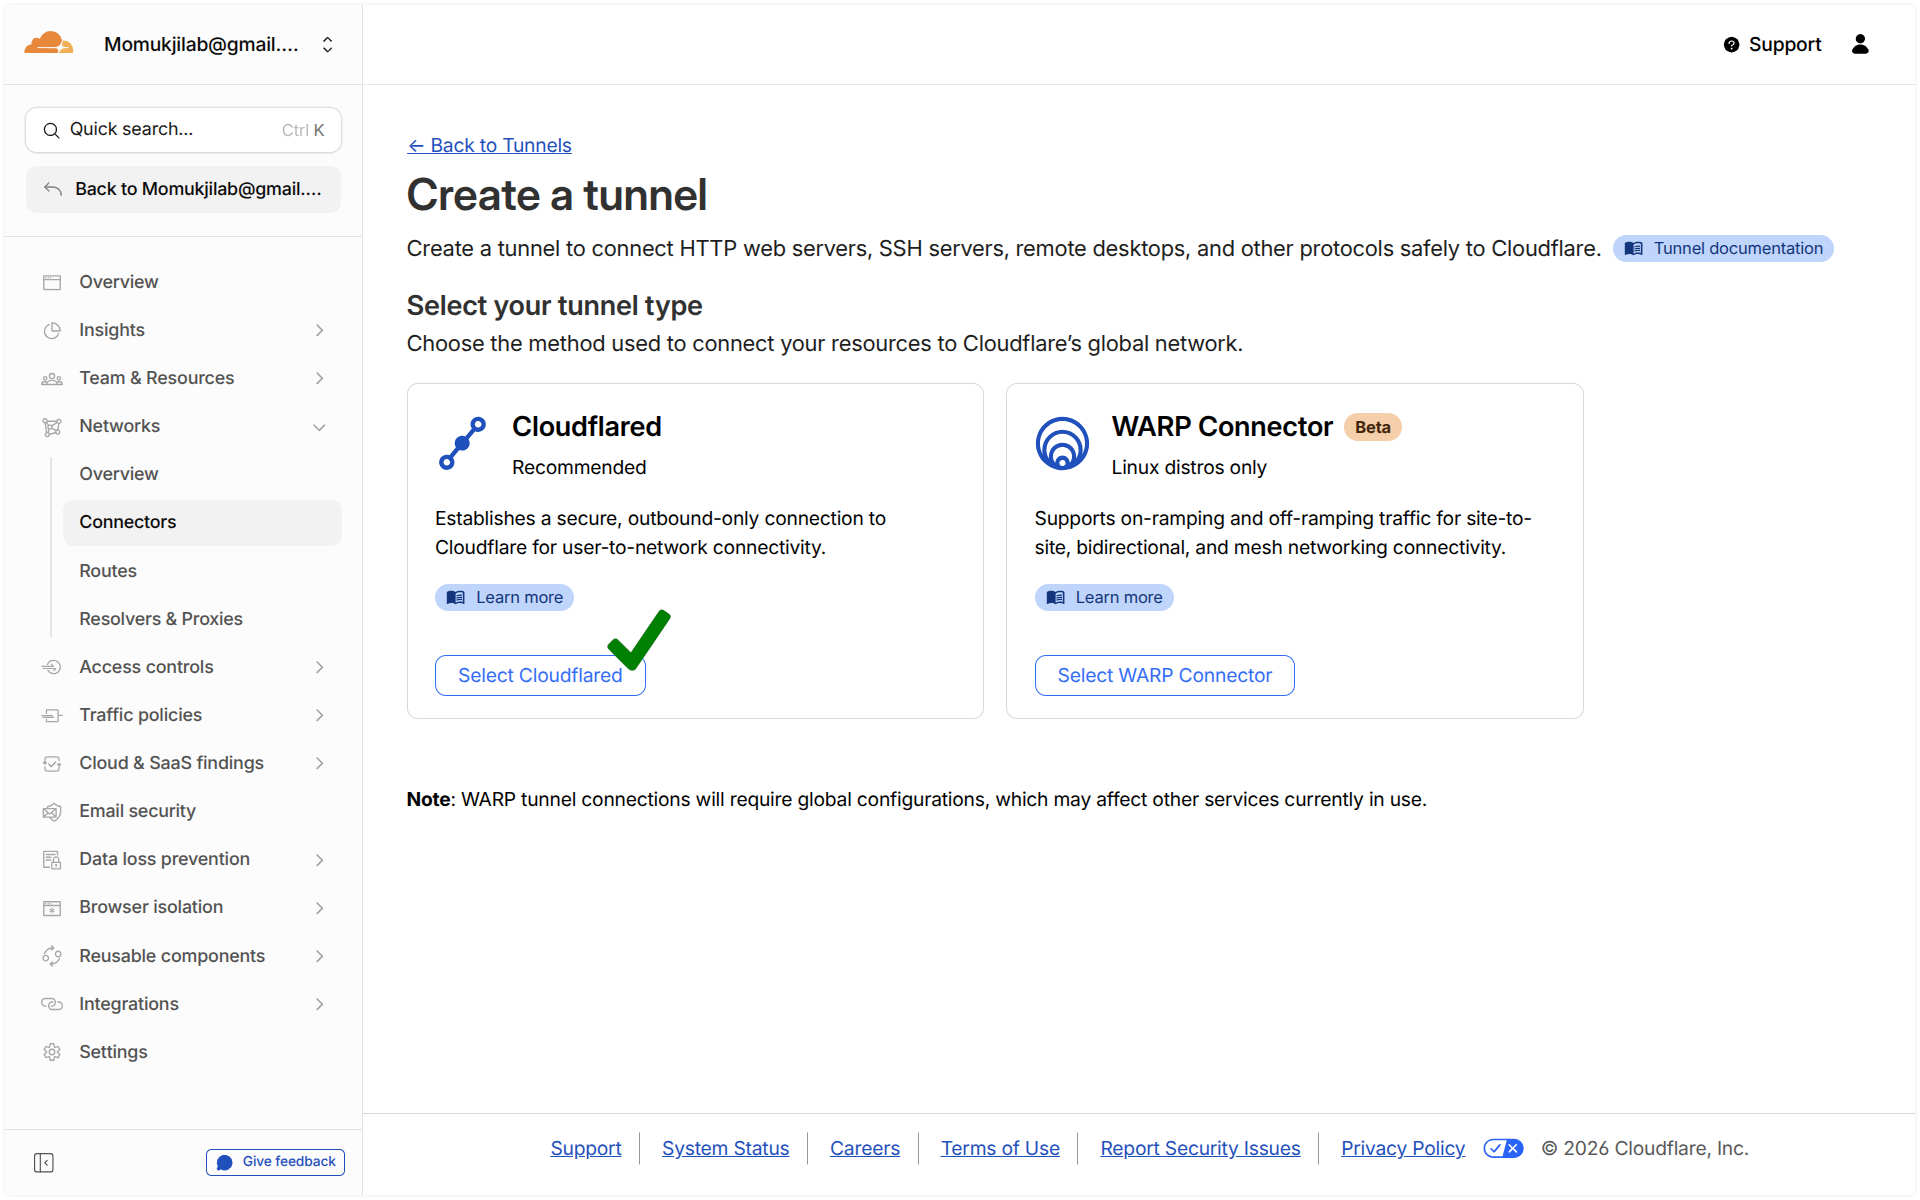Click the Cloudflared tunnel icon

click(x=462, y=443)
